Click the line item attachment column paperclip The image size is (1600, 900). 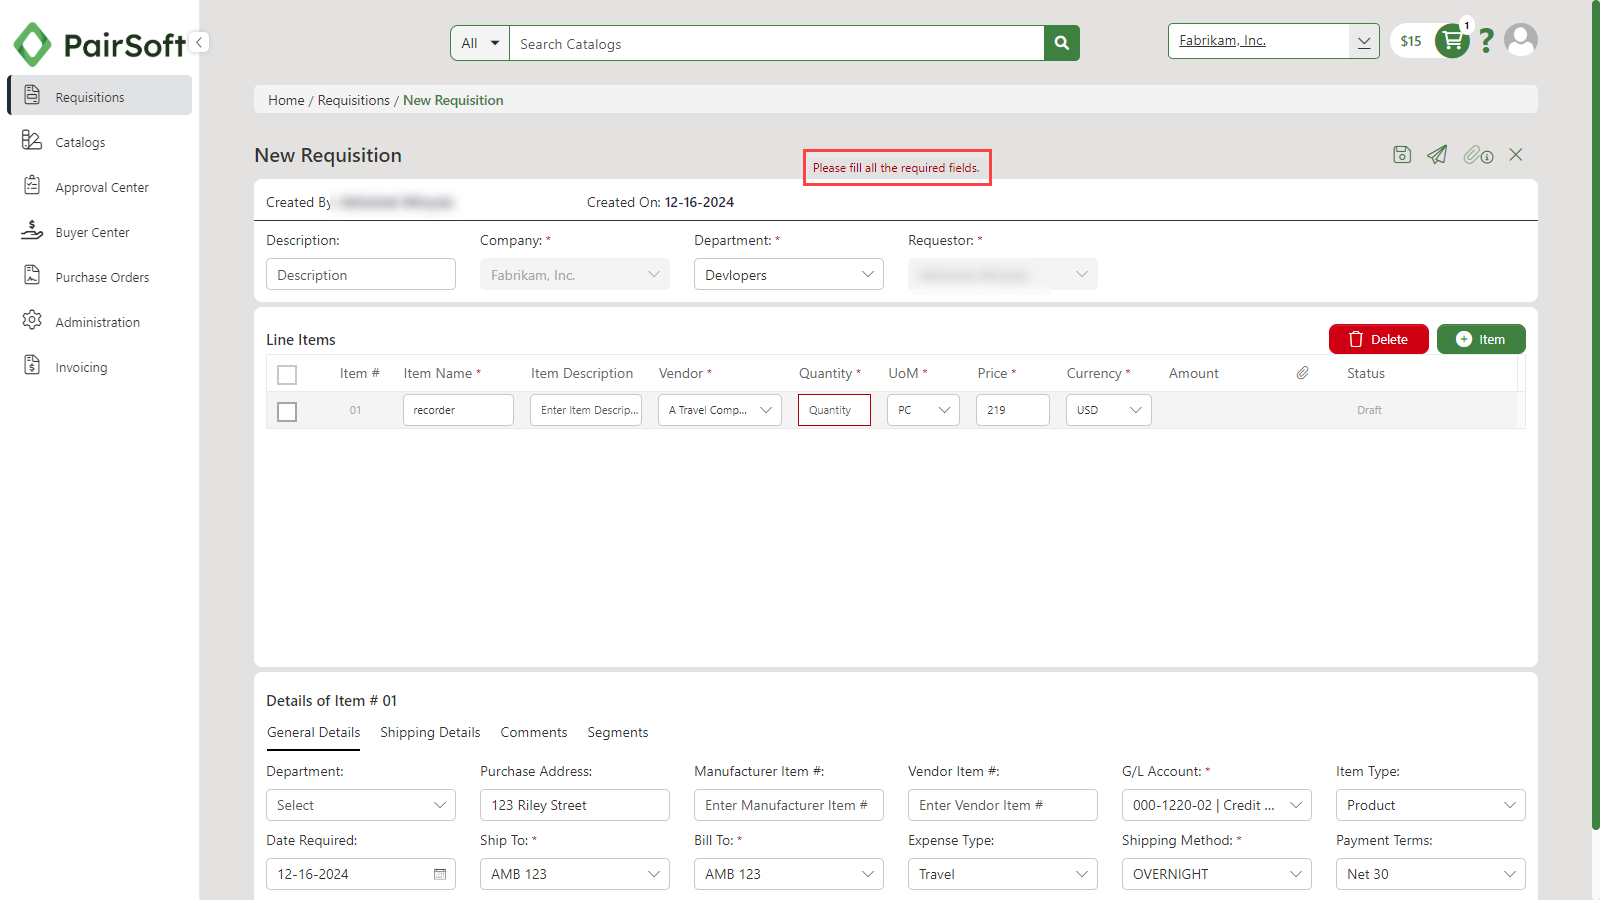pyautogui.click(x=1302, y=373)
